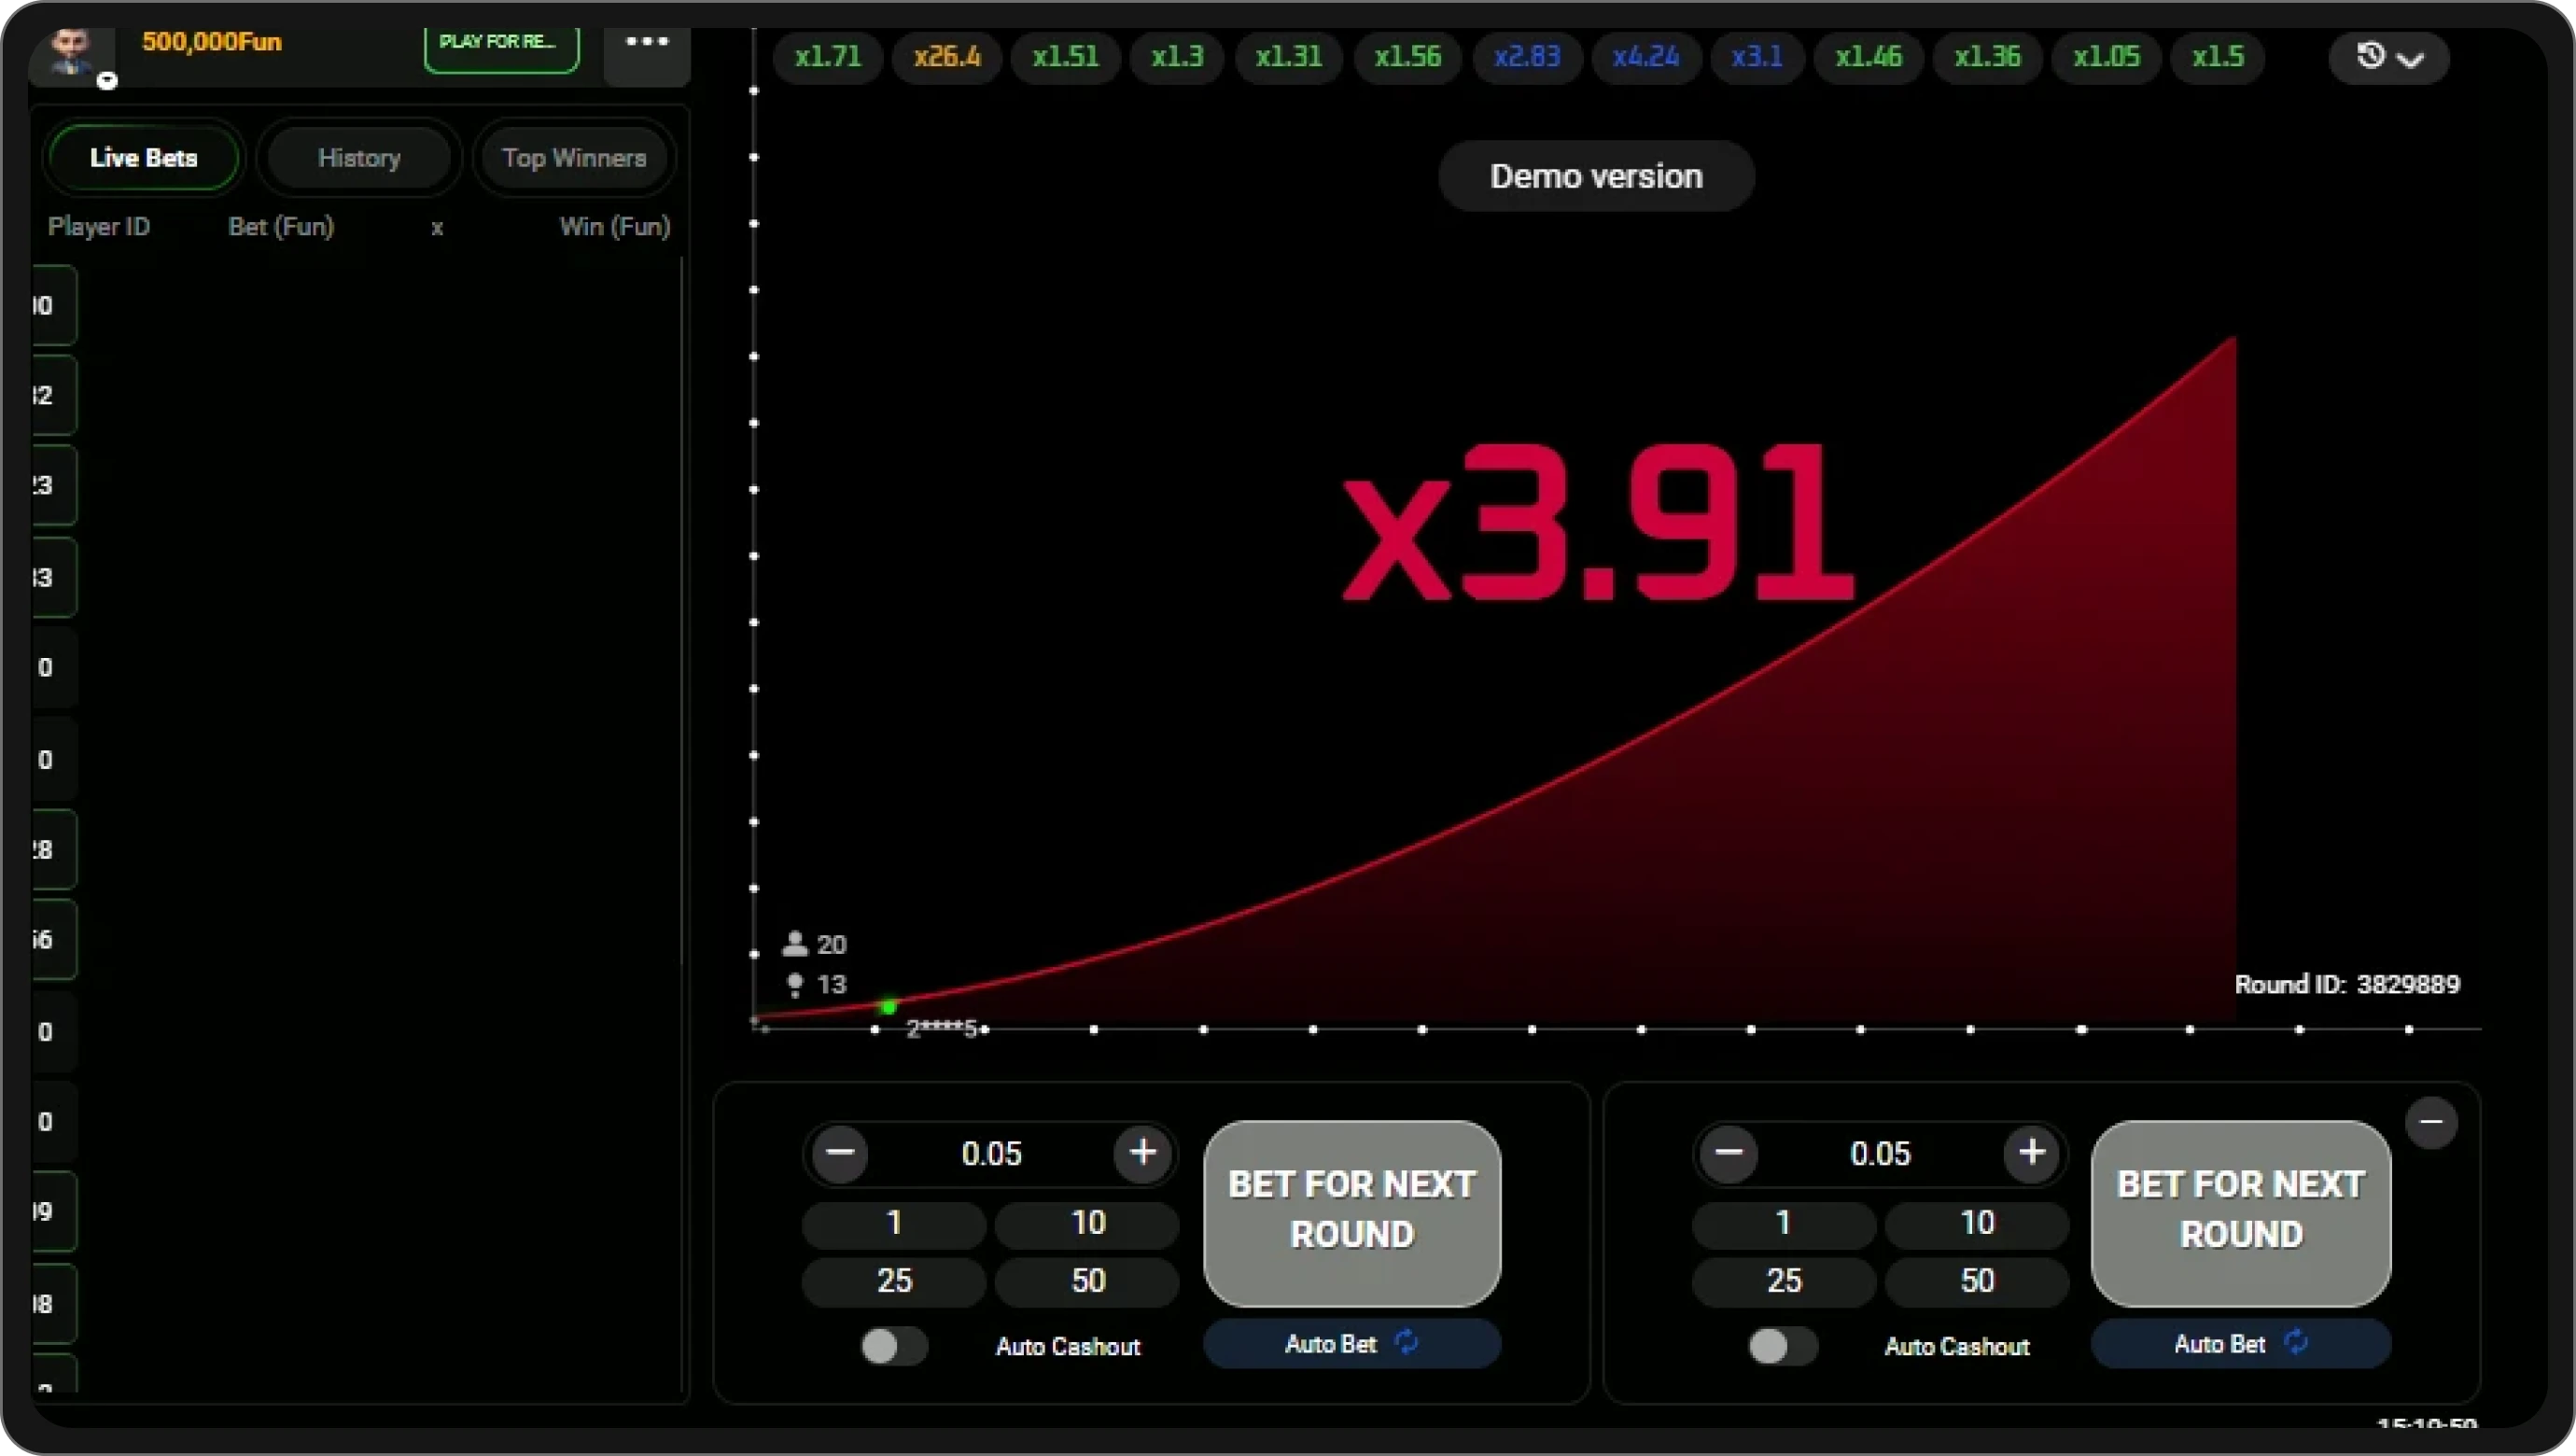Click the Auto Bet refresh icon on left panel
This screenshot has height=1456, width=2576.
tap(1406, 1342)
